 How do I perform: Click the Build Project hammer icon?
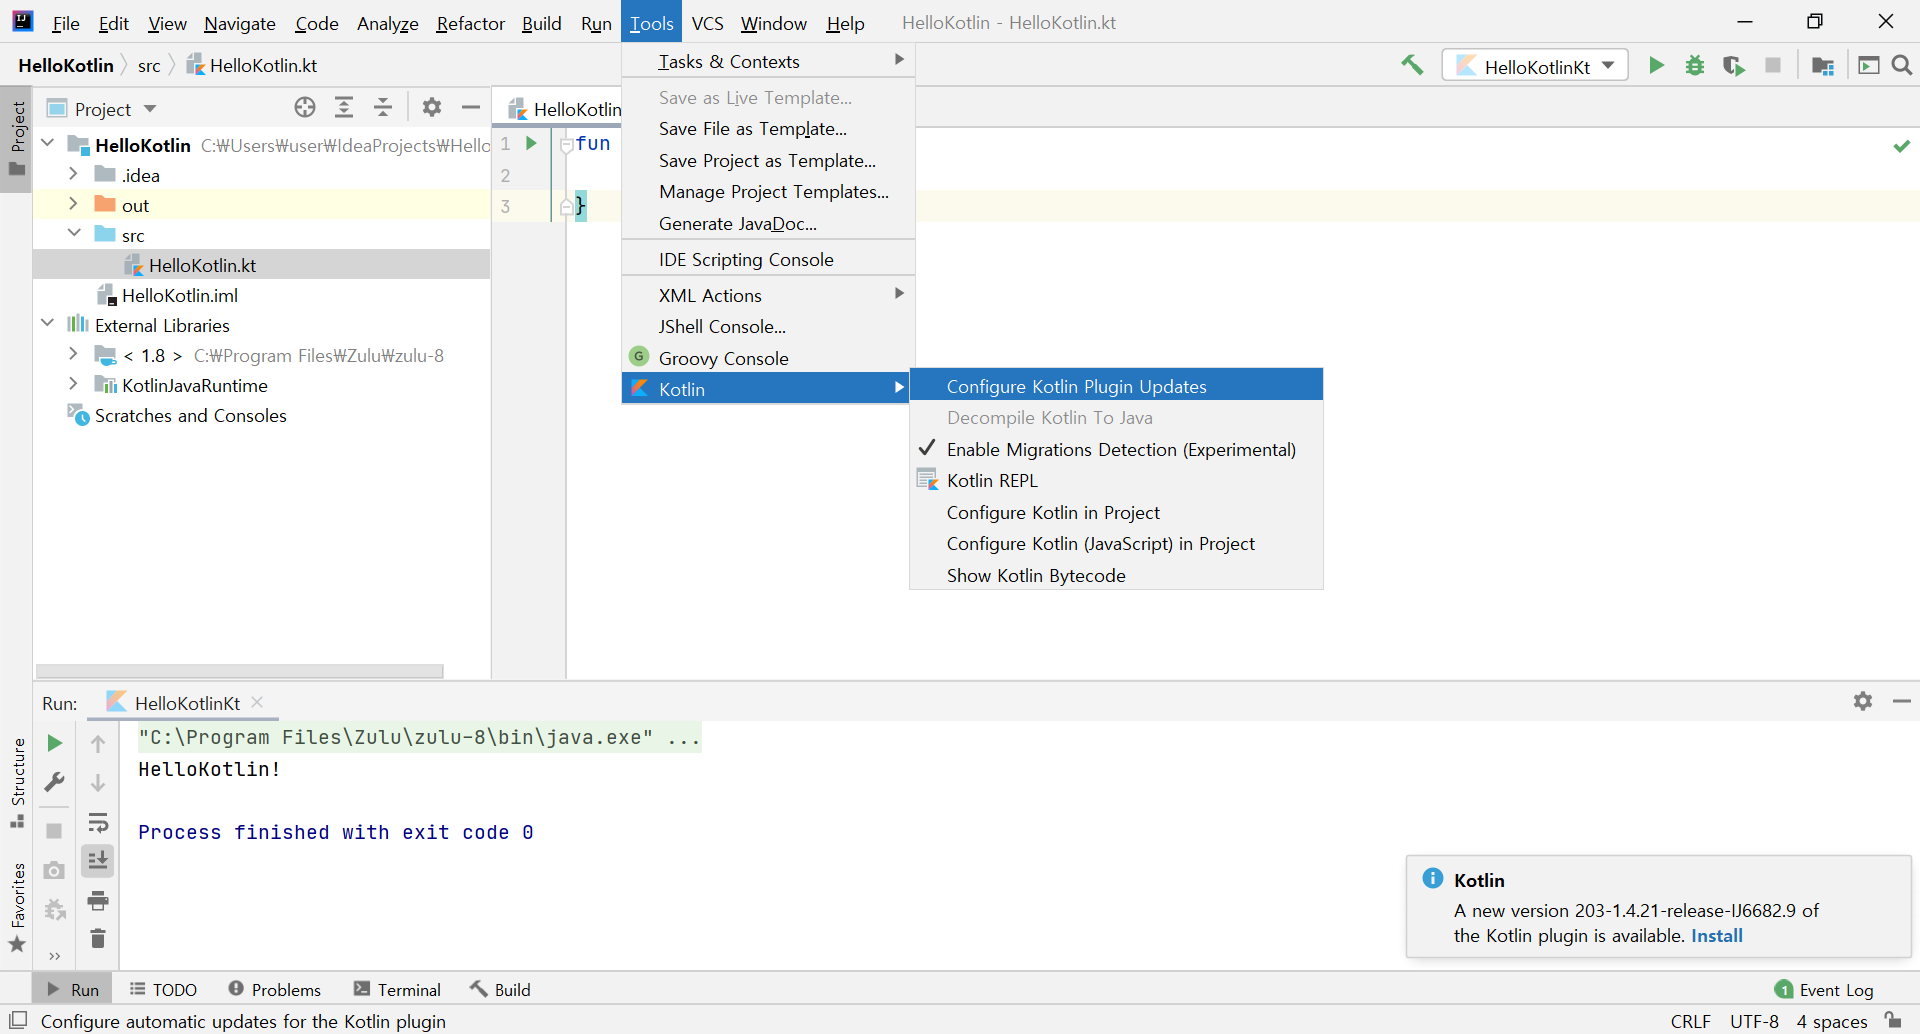tap(1412, 66)
